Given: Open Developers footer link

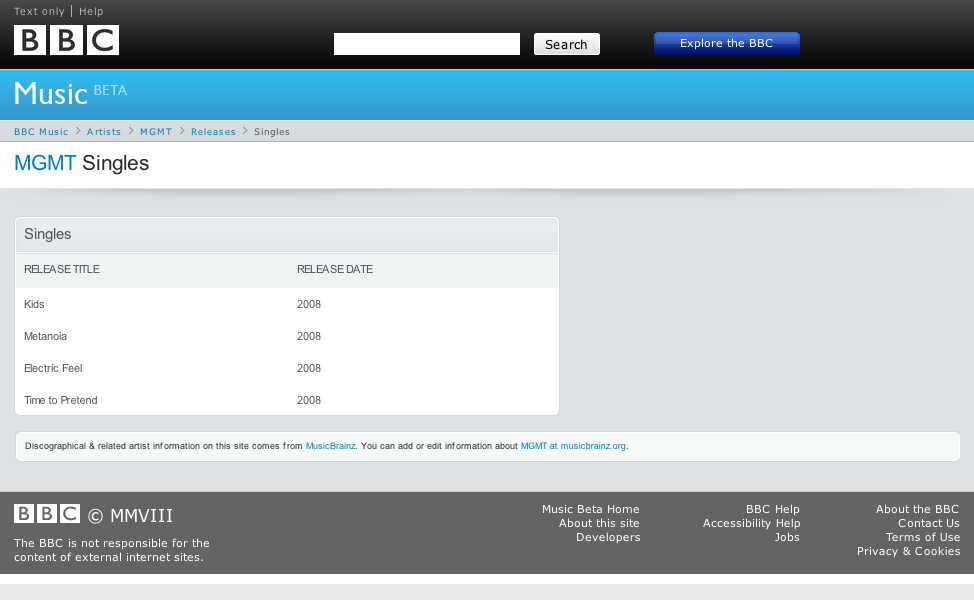Looking at the screenshot, I should click(x=608, y=538).
